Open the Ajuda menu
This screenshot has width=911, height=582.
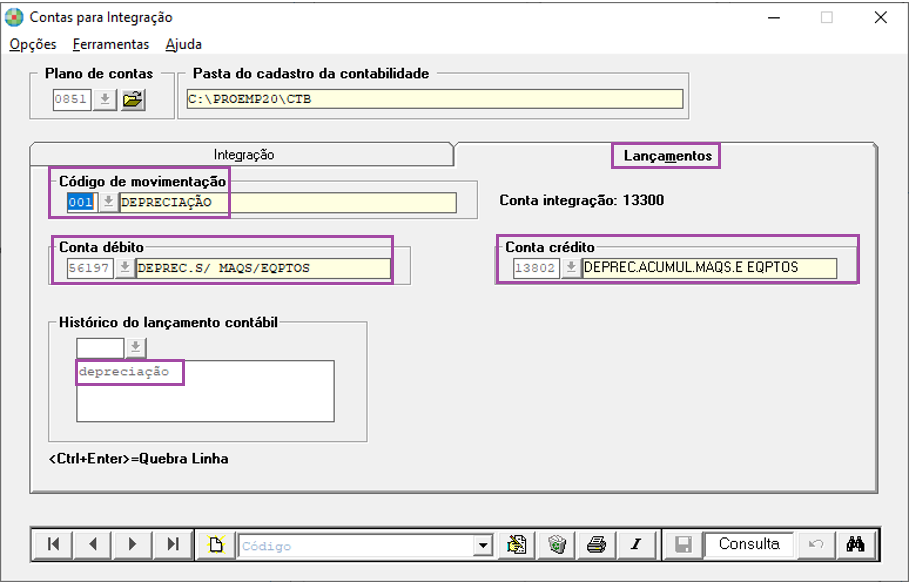pos(184,44)
